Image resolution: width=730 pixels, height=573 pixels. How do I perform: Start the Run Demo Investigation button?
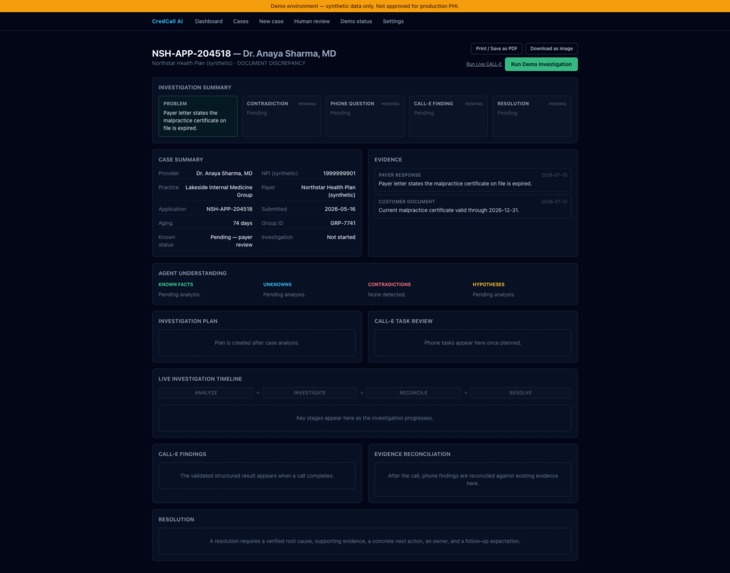[541, 64]
